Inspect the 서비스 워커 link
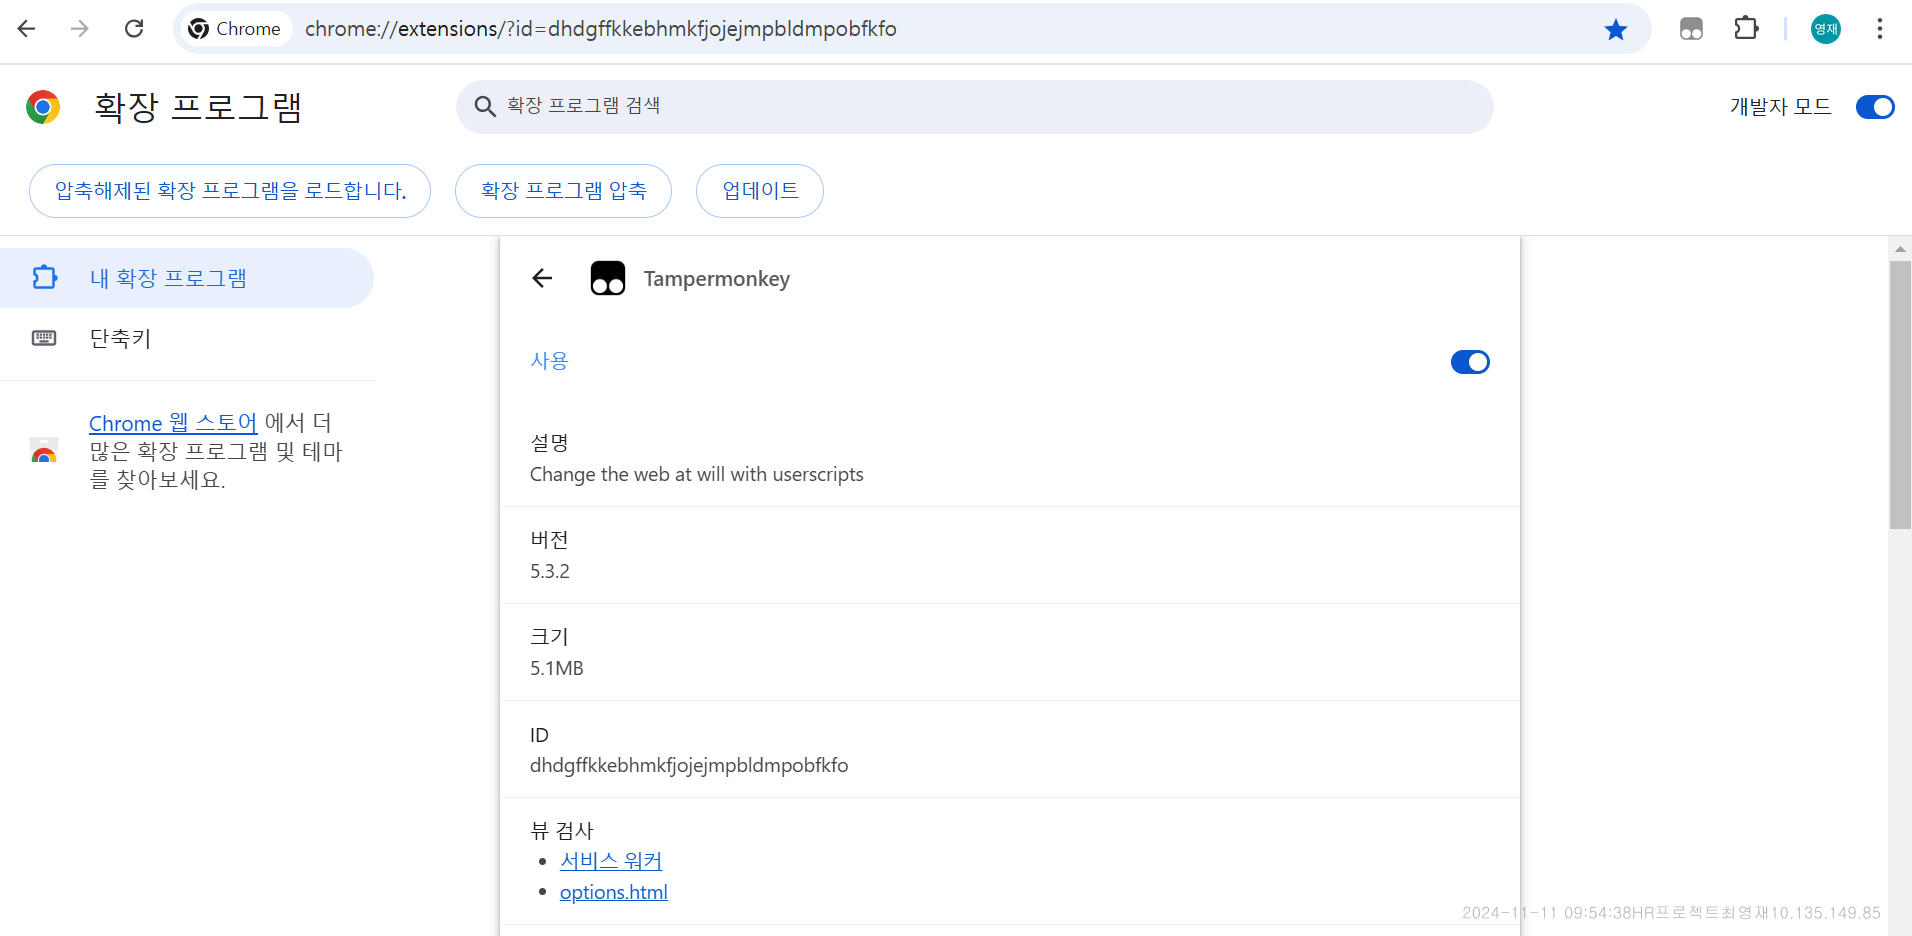This screenshot has height=936, width=1912. 610,861
